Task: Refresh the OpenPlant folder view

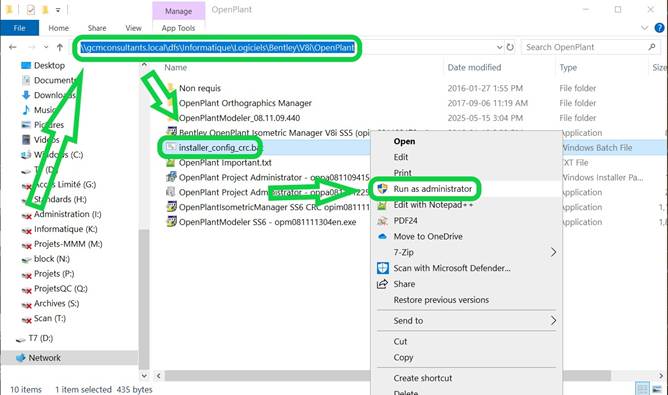Action: (510, 47)
